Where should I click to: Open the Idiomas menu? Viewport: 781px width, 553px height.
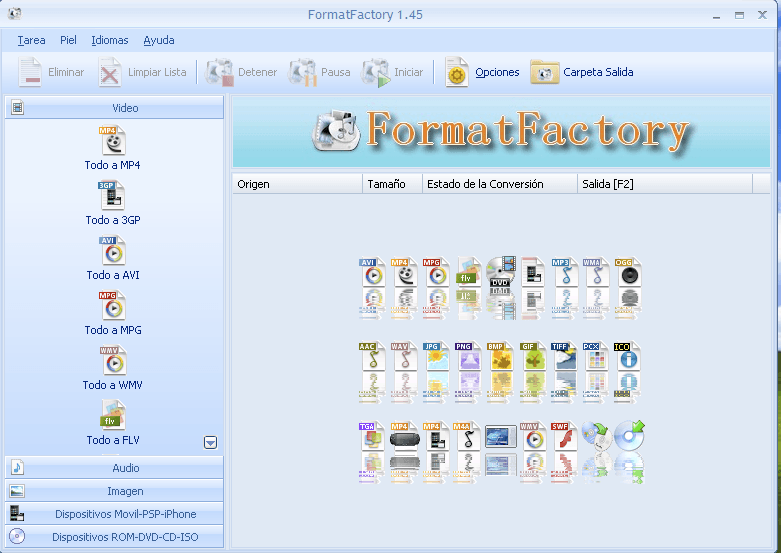point(110,40)
